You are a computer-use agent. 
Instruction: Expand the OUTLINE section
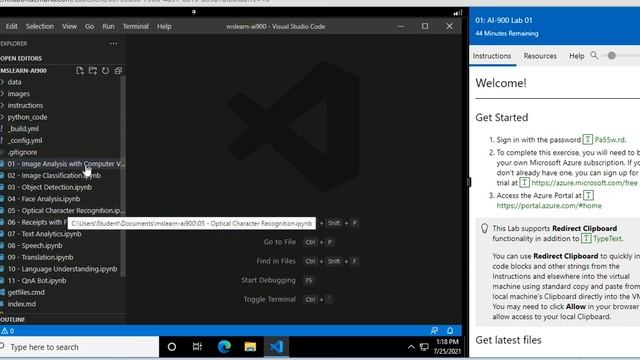(x=13, y=320)
